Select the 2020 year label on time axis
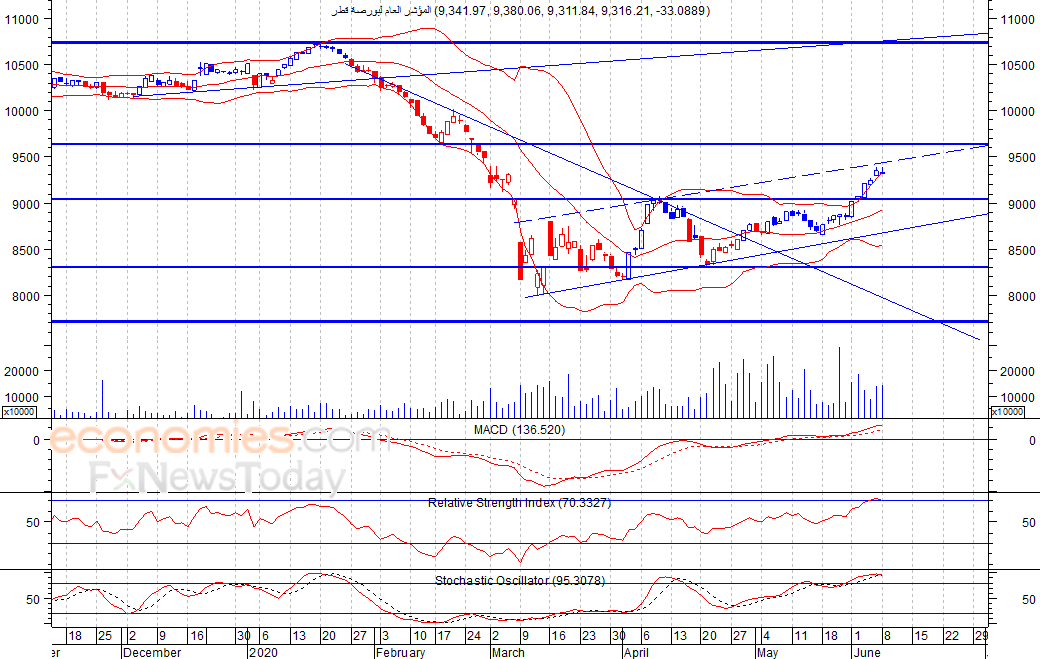 263,652
